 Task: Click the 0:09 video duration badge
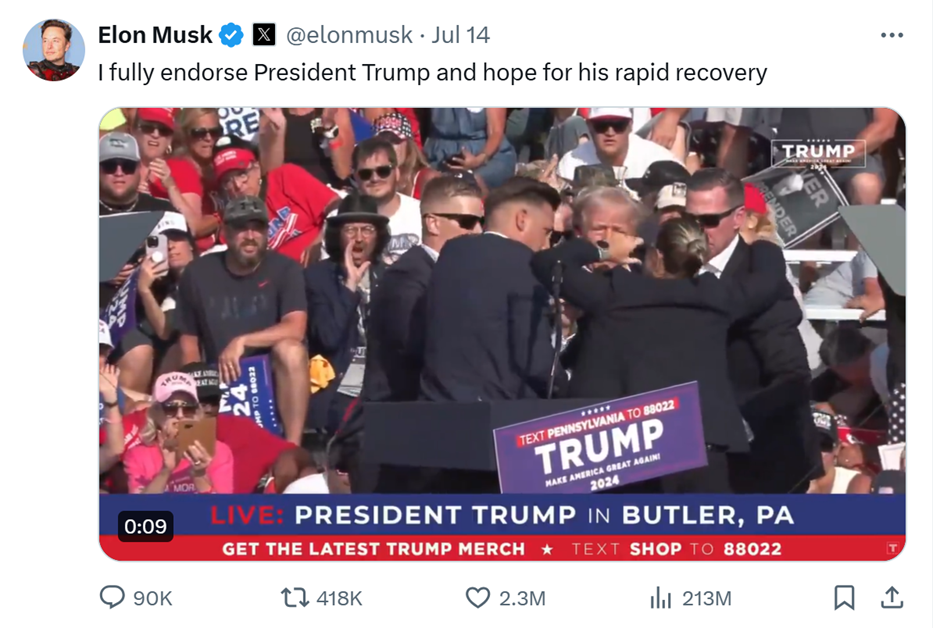(146, 526)
